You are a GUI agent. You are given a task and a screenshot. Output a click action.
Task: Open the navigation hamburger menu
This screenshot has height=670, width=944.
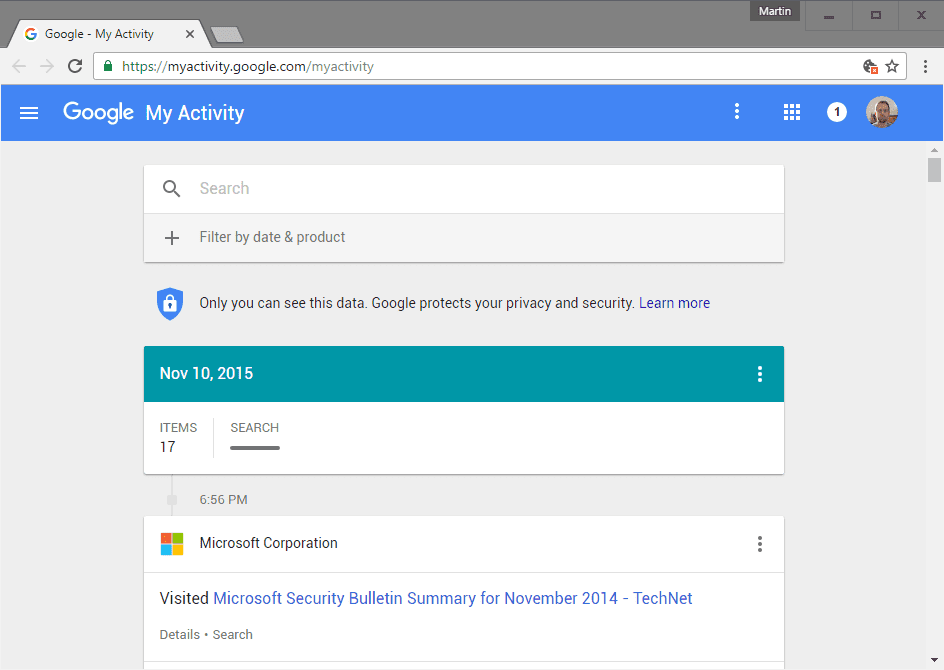28,112
